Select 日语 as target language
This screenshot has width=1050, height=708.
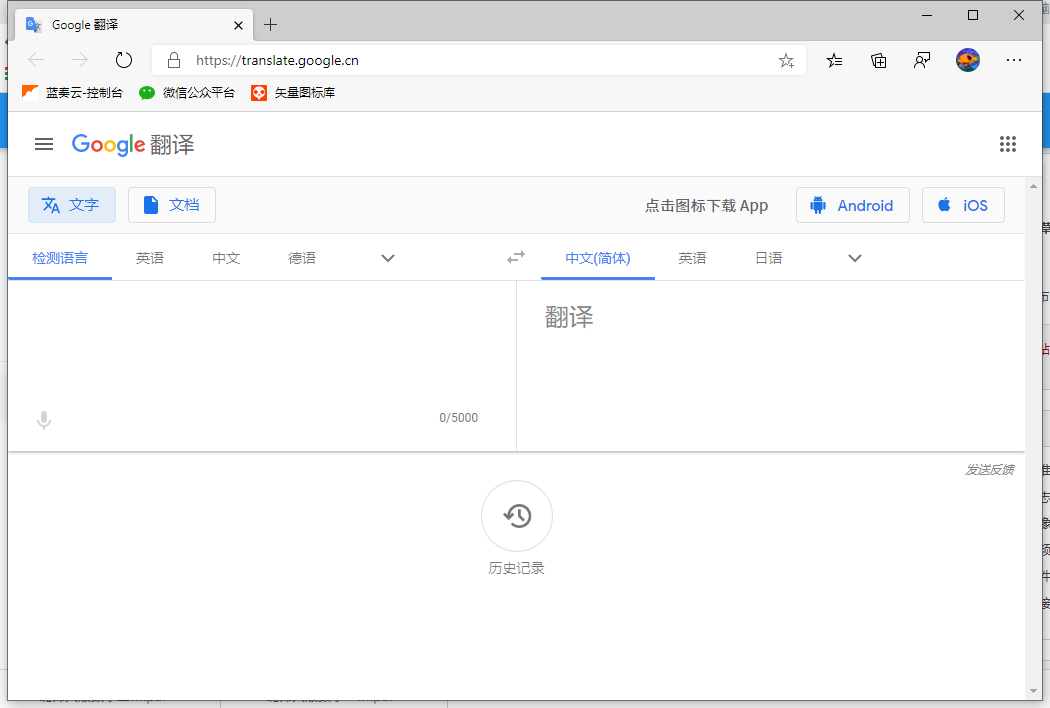click(769, 258)
